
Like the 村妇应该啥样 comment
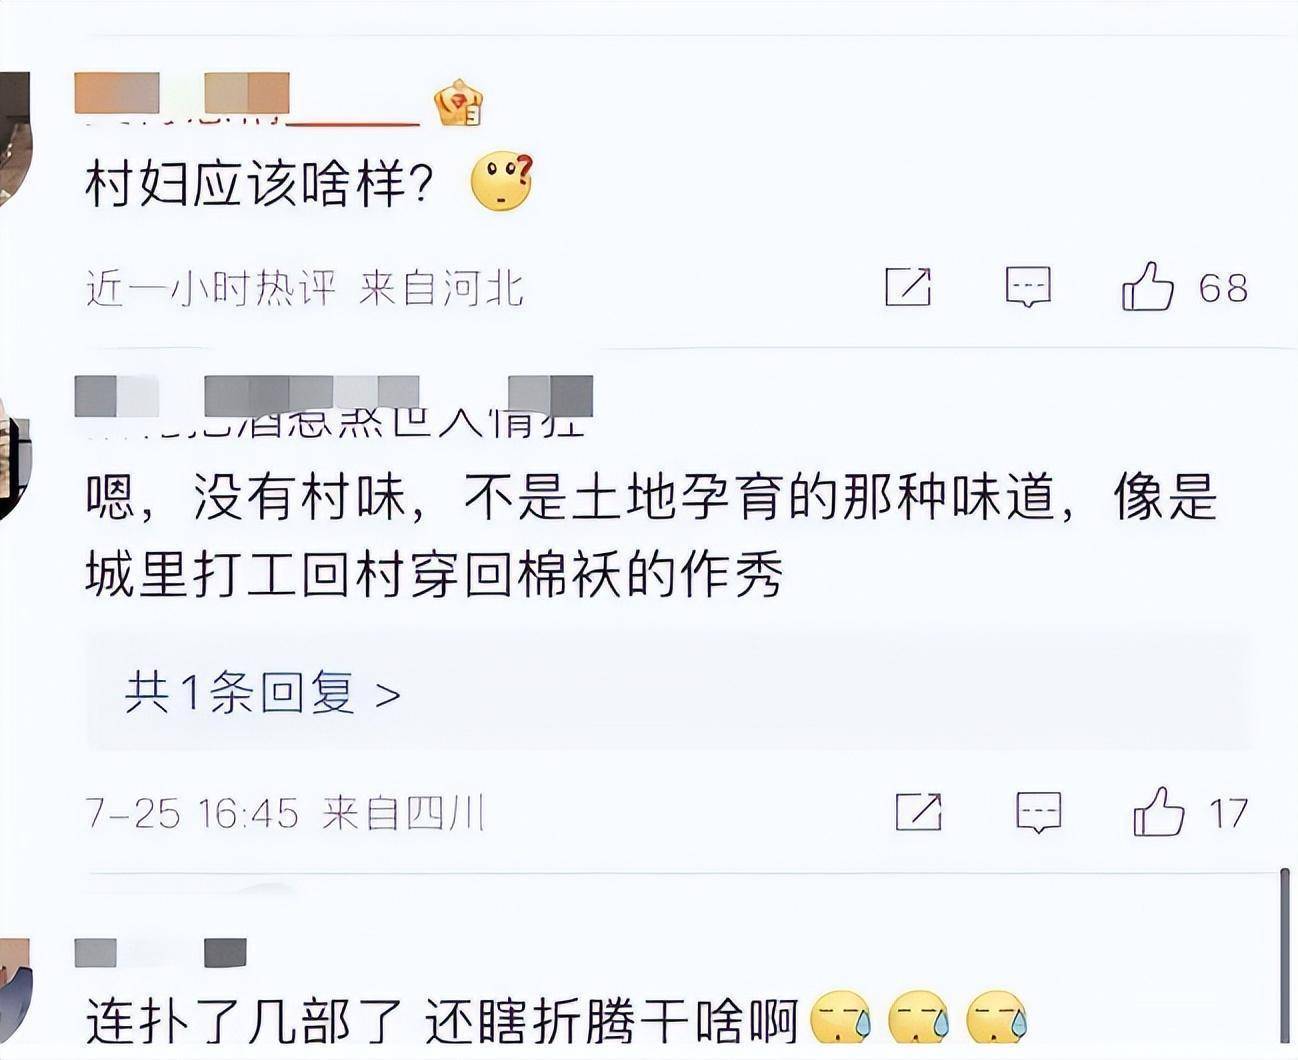(x=1147, y=287)
